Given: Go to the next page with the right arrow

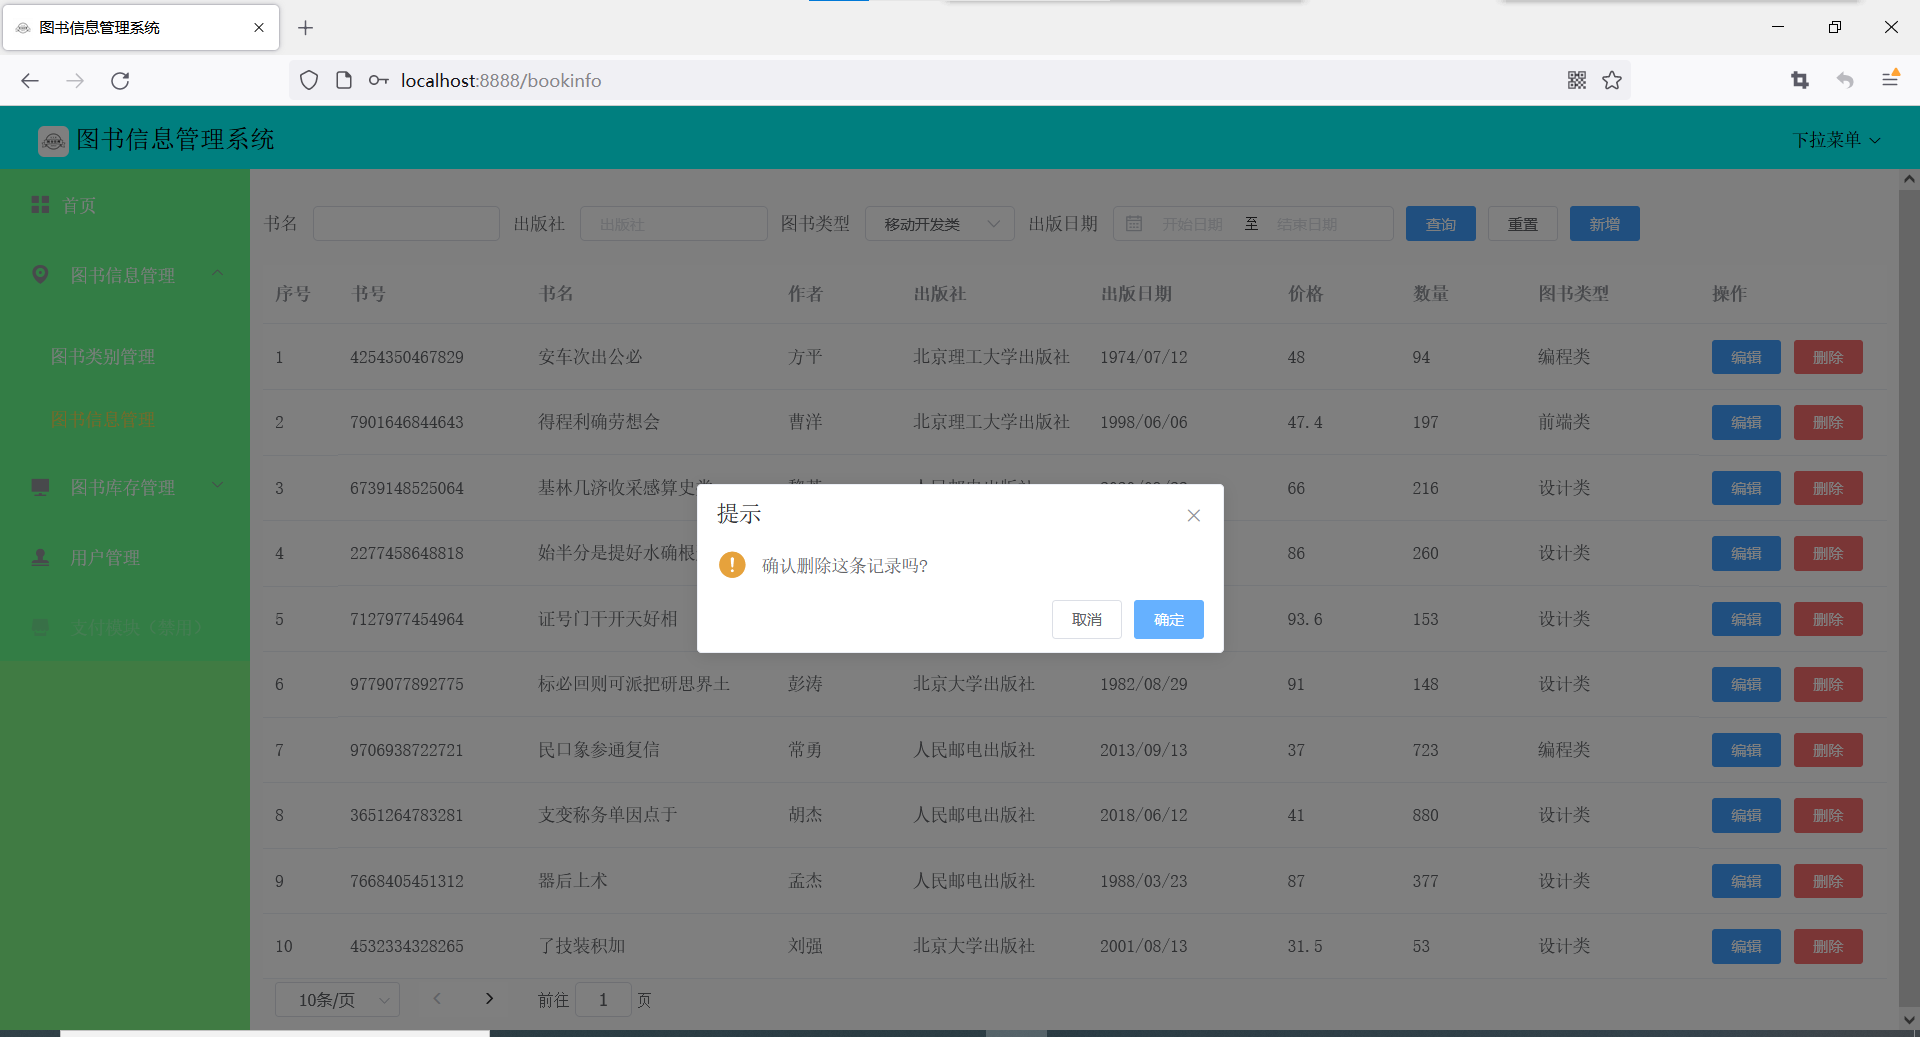Looking at the screenshot, I should click(489, 999).
